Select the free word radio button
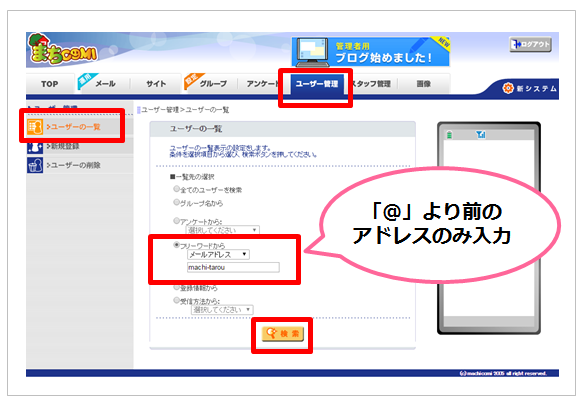 (x=176, y=245)
